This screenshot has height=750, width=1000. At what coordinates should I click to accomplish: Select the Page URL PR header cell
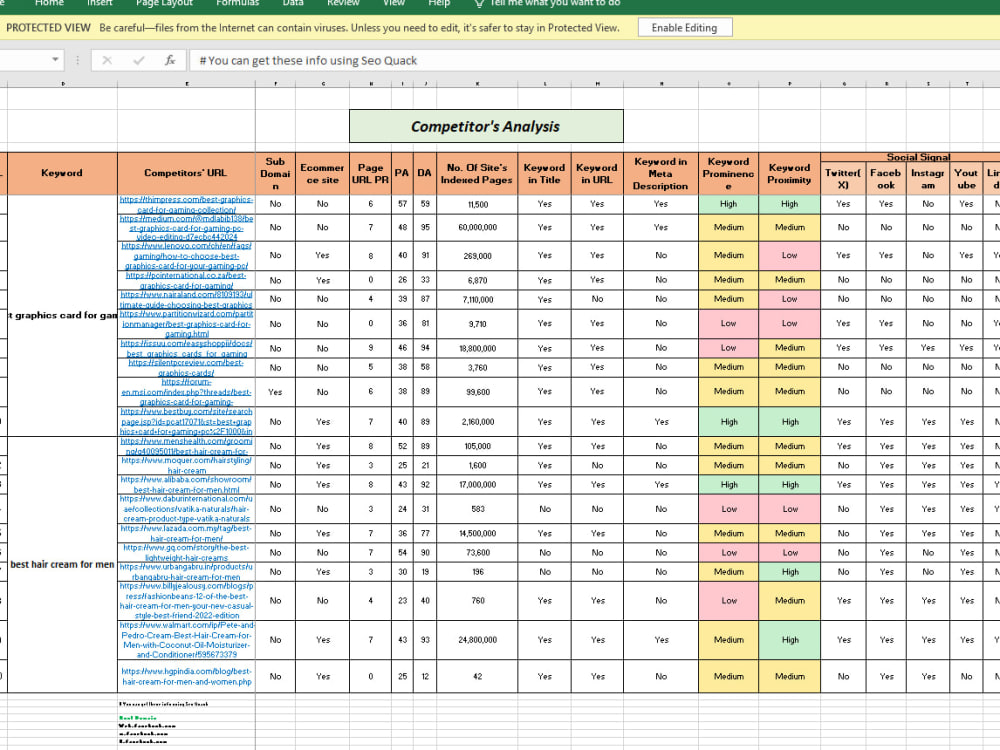371,173
